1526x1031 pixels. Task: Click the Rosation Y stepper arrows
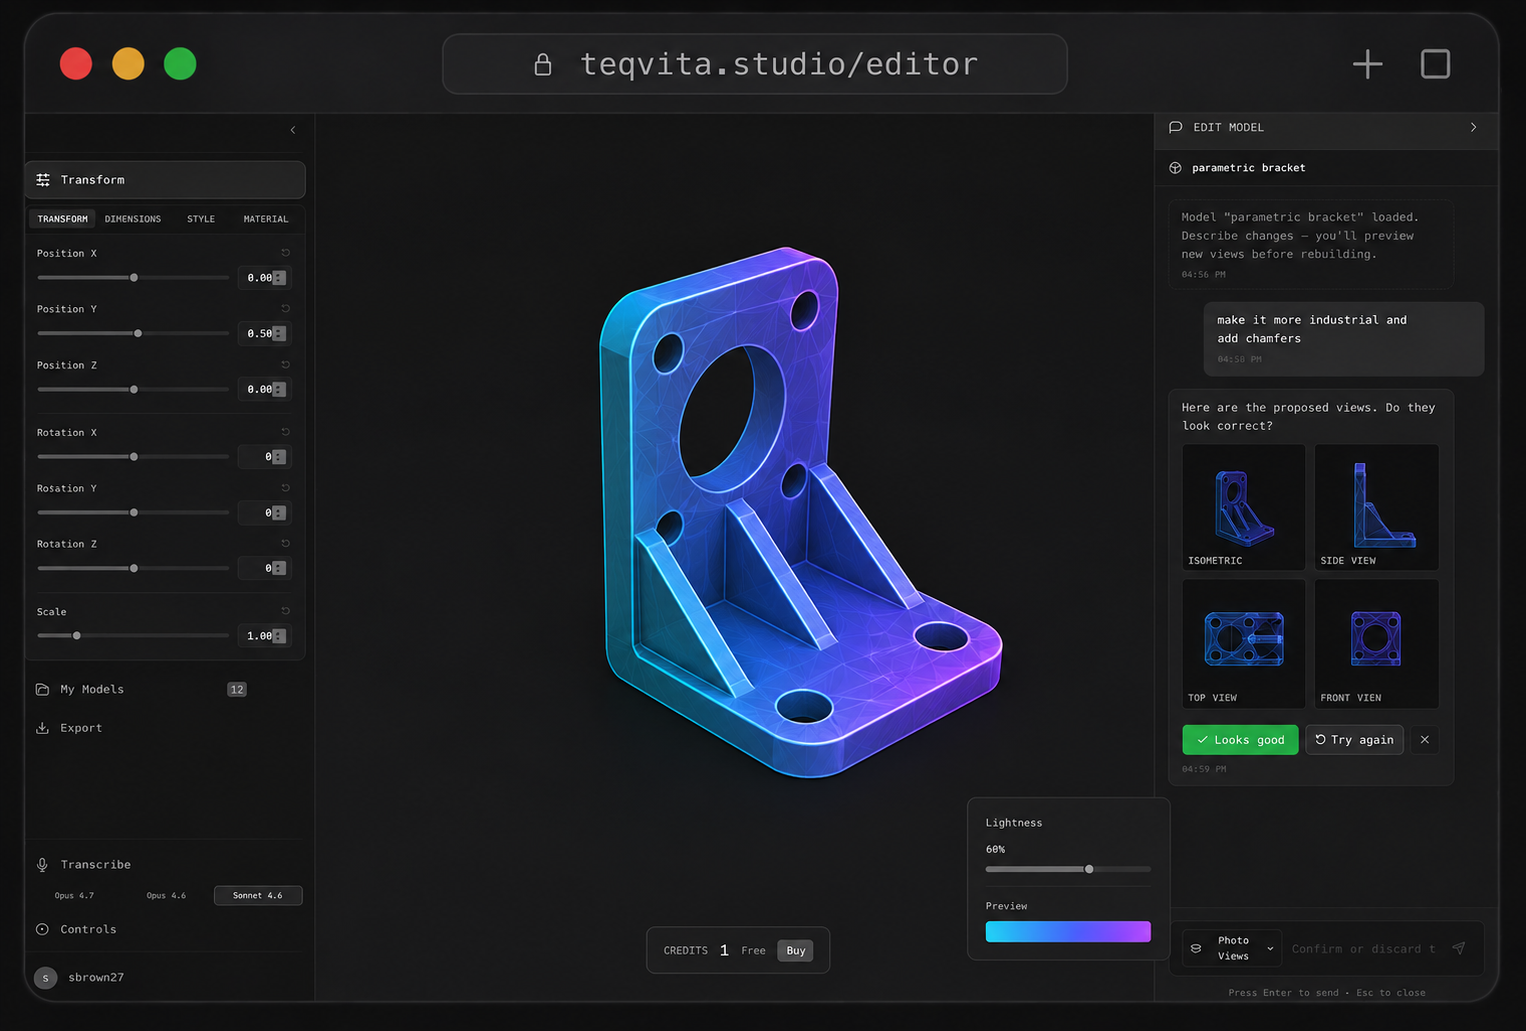279,513
